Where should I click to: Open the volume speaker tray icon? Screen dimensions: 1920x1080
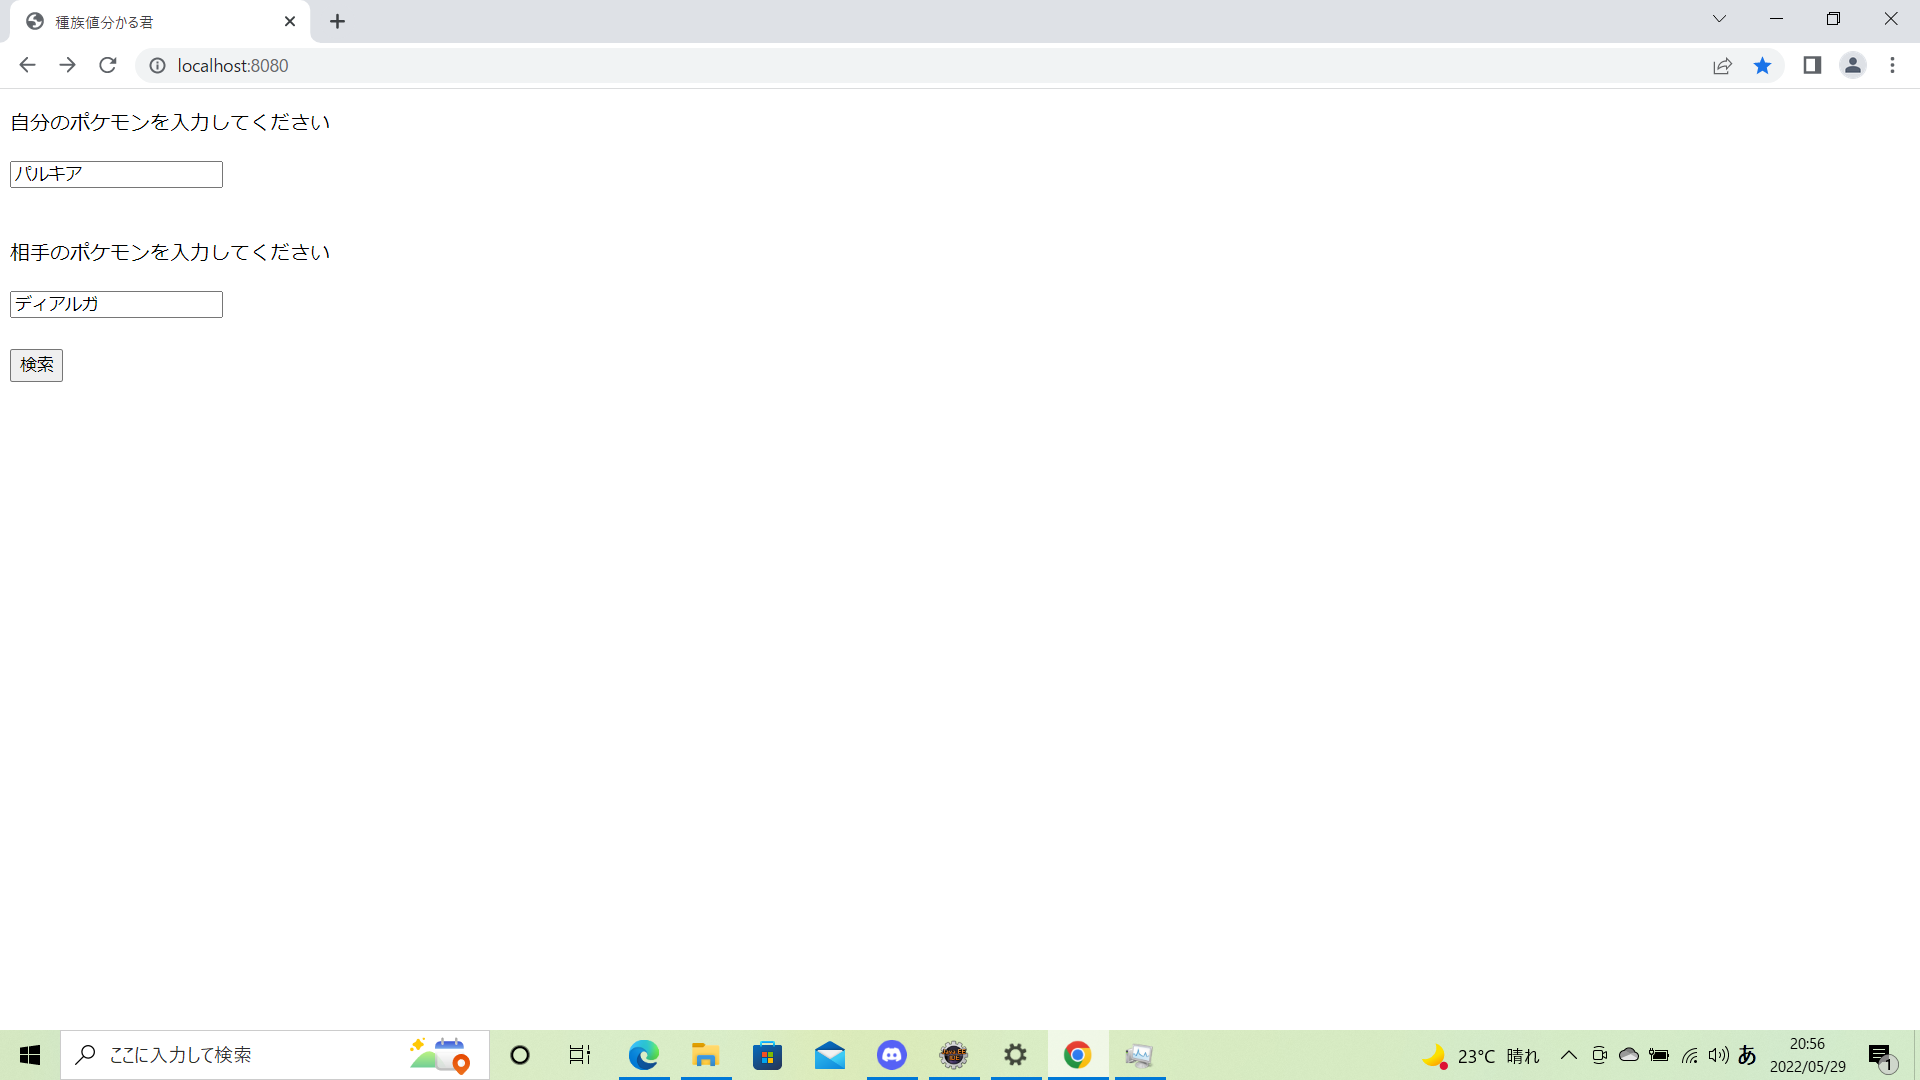(x=1718, y=1055)
